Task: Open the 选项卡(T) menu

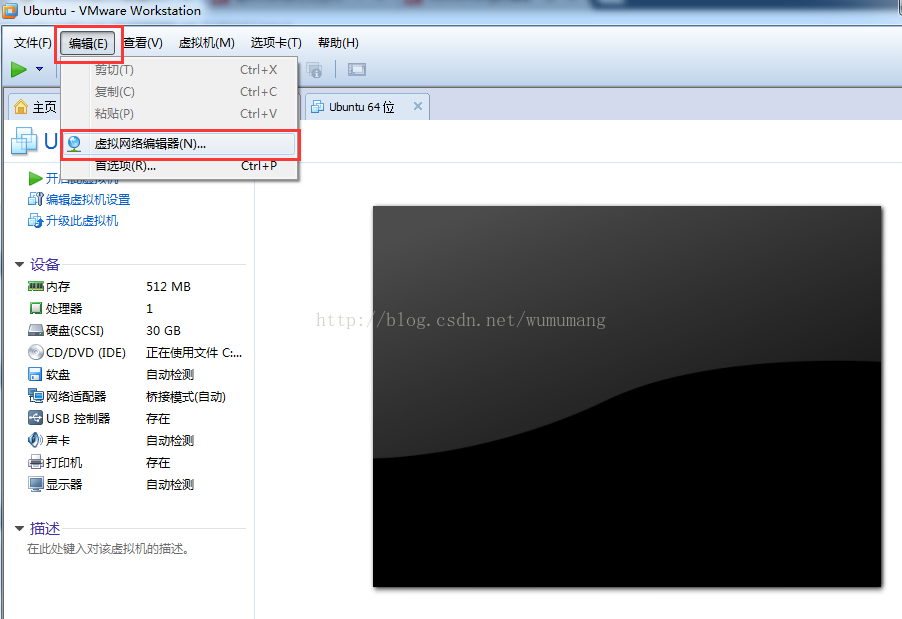Action: 276,43
